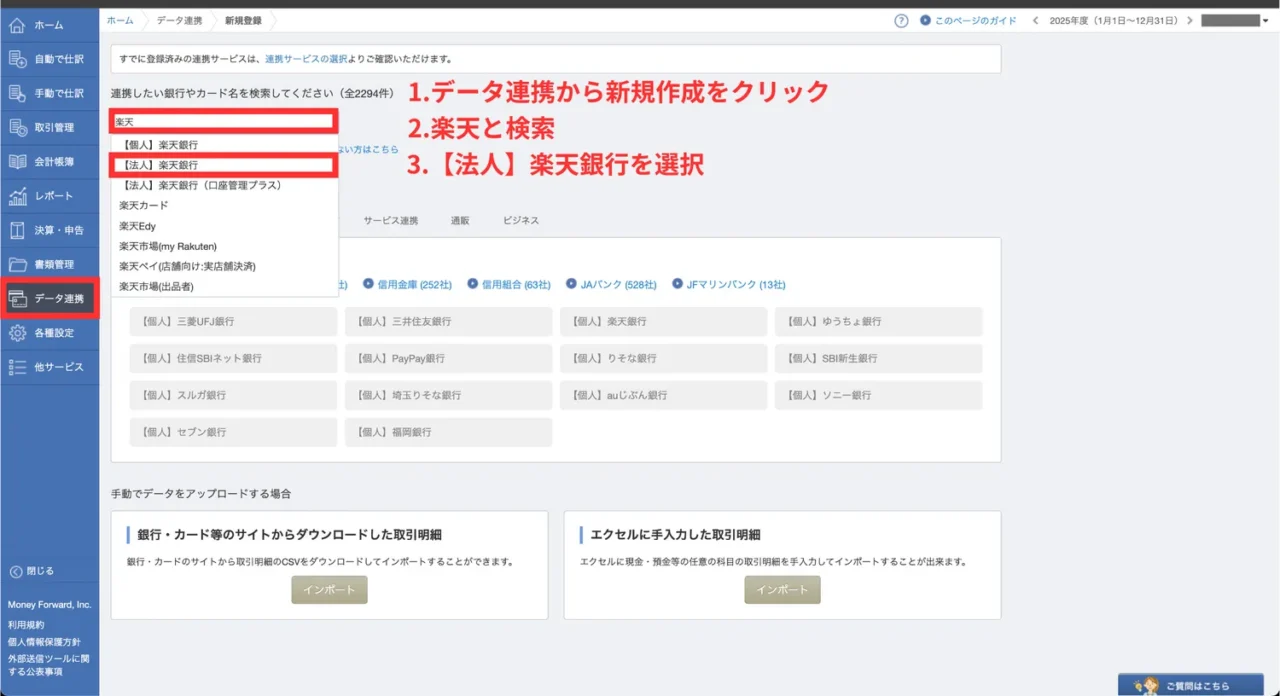
Task: Switch to the ビジネス tab
Action: tap(520, 220)
